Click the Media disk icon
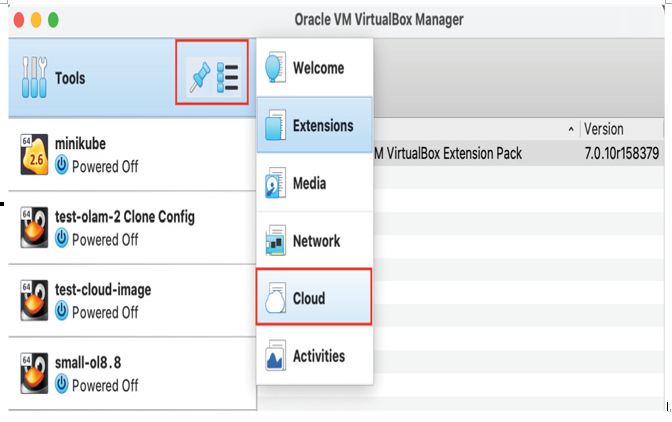Image resolution: width=672 pixels, height=422 pixels. click(x=275, y=183)
